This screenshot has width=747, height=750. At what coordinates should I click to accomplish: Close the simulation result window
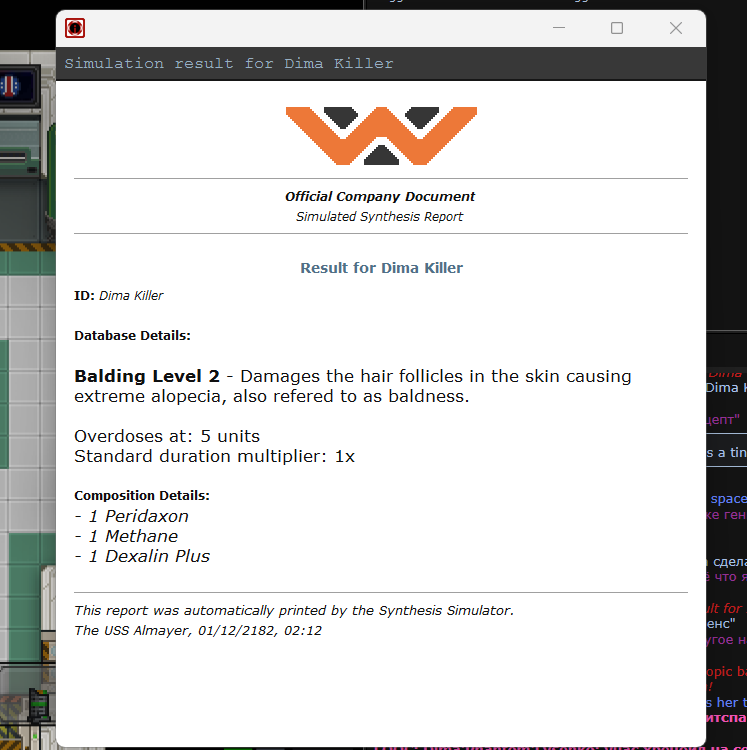point(676,28)
